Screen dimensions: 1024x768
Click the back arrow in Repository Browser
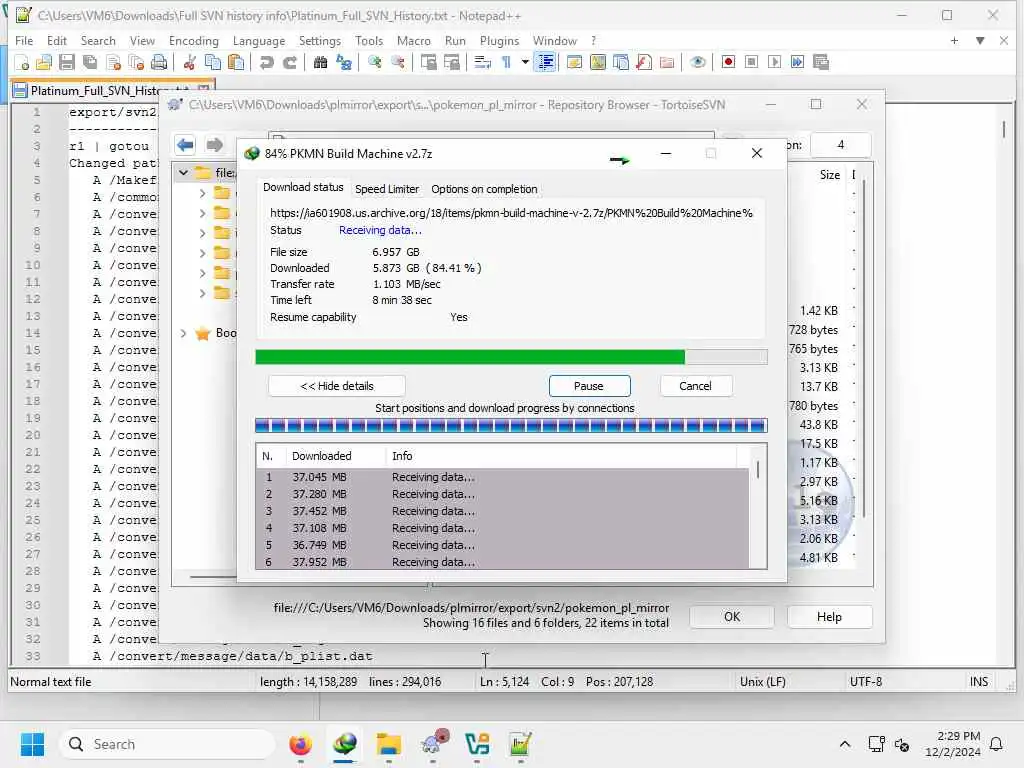pyautogui.click(x=185, y=144)
